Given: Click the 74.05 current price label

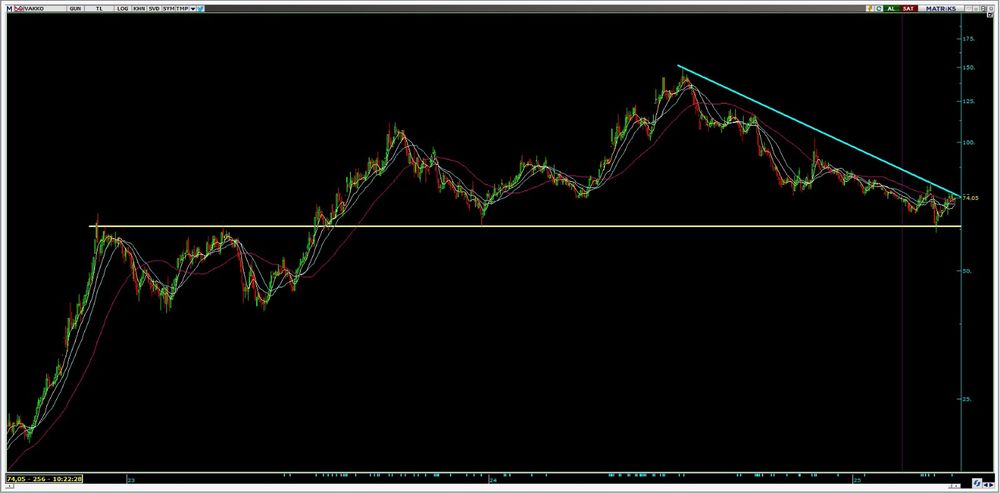Looking at the screenshot, I should 971,198.
